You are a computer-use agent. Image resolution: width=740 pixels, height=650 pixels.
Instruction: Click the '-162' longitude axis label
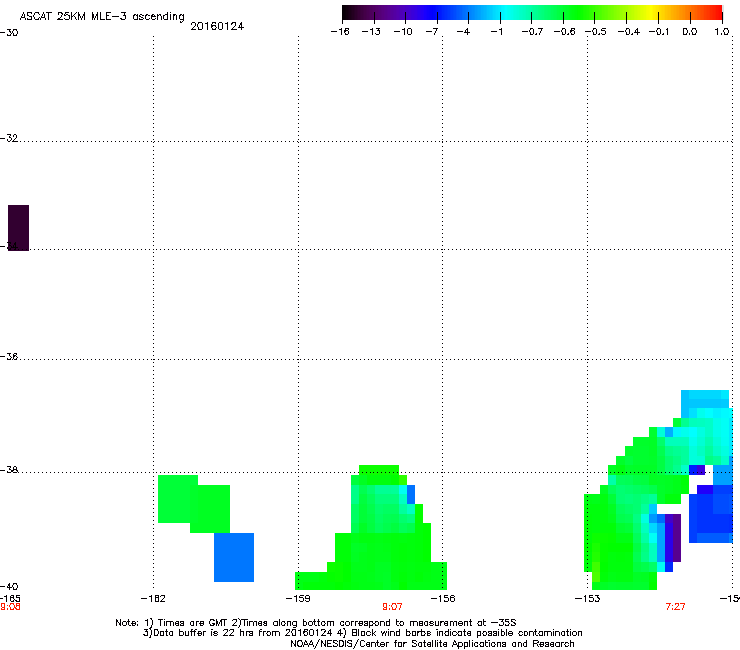153,599
